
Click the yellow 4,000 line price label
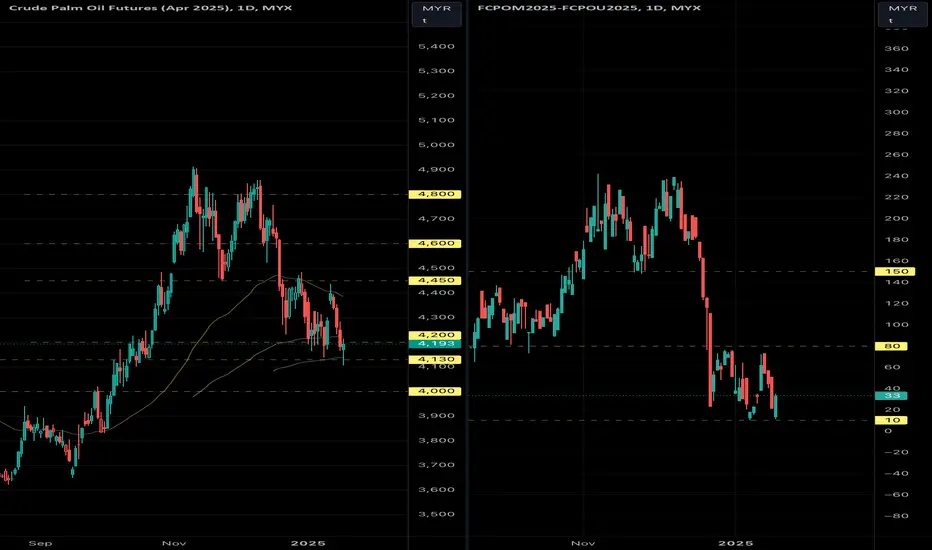435,391
